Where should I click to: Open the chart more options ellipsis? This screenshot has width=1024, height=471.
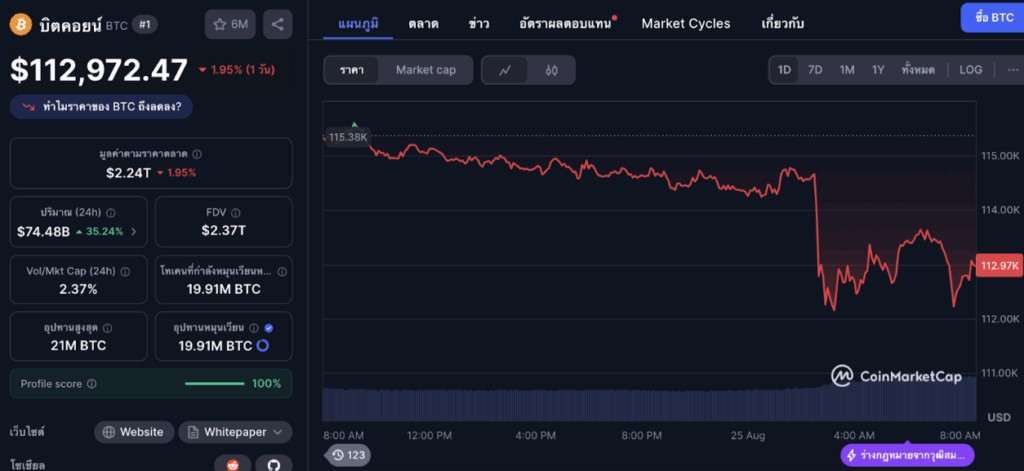tap(1013, 70)
